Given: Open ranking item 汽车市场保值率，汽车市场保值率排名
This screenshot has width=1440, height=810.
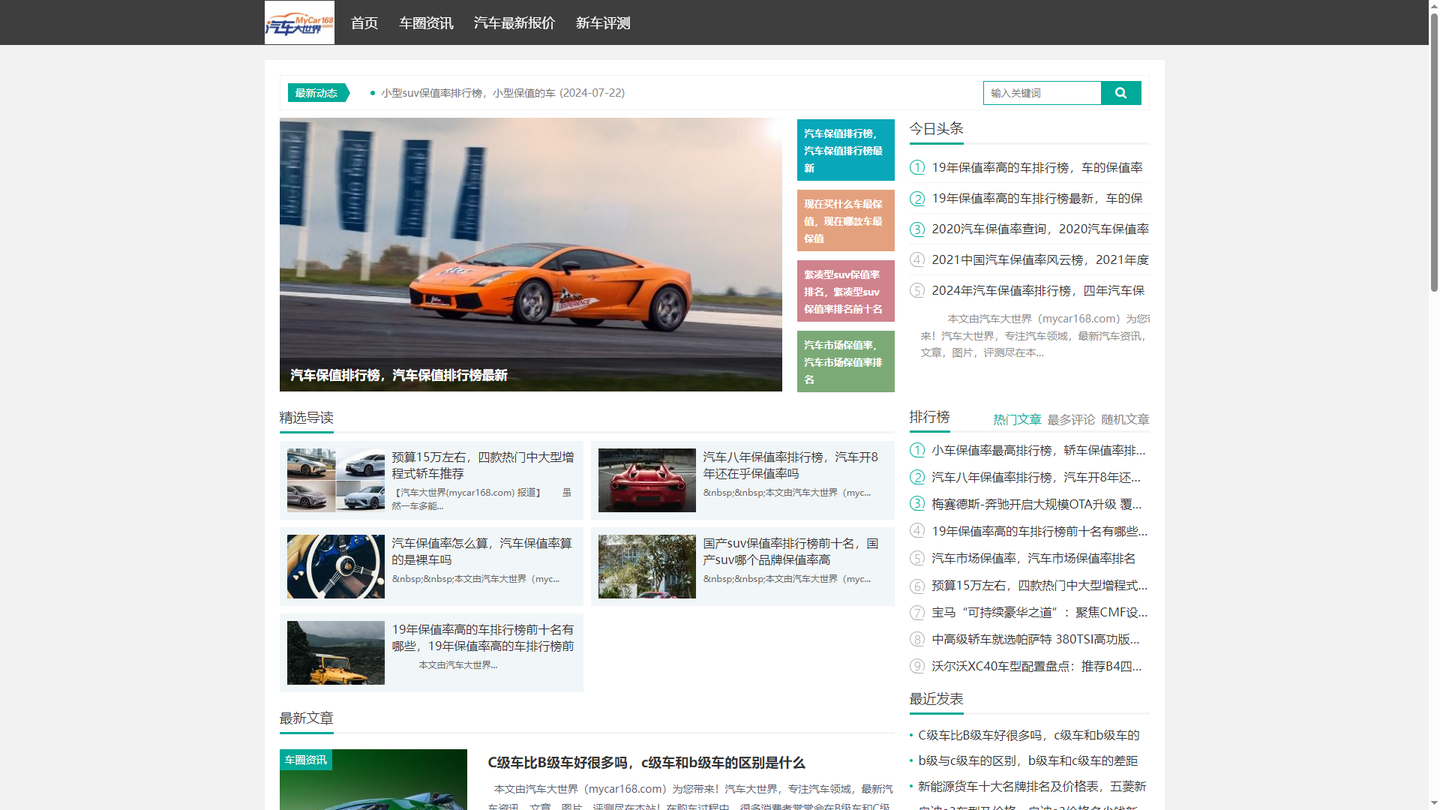Looking at the screenshot, I should tap(1034, 559).
